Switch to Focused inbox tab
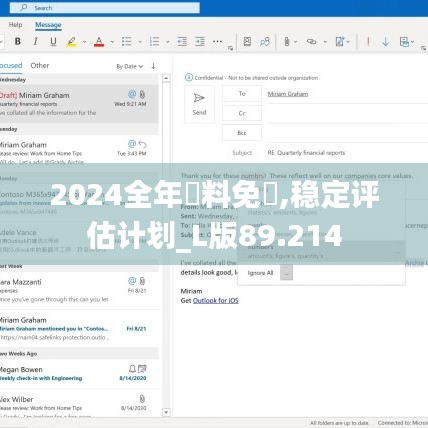428x428 pixels. coord(11,65)
